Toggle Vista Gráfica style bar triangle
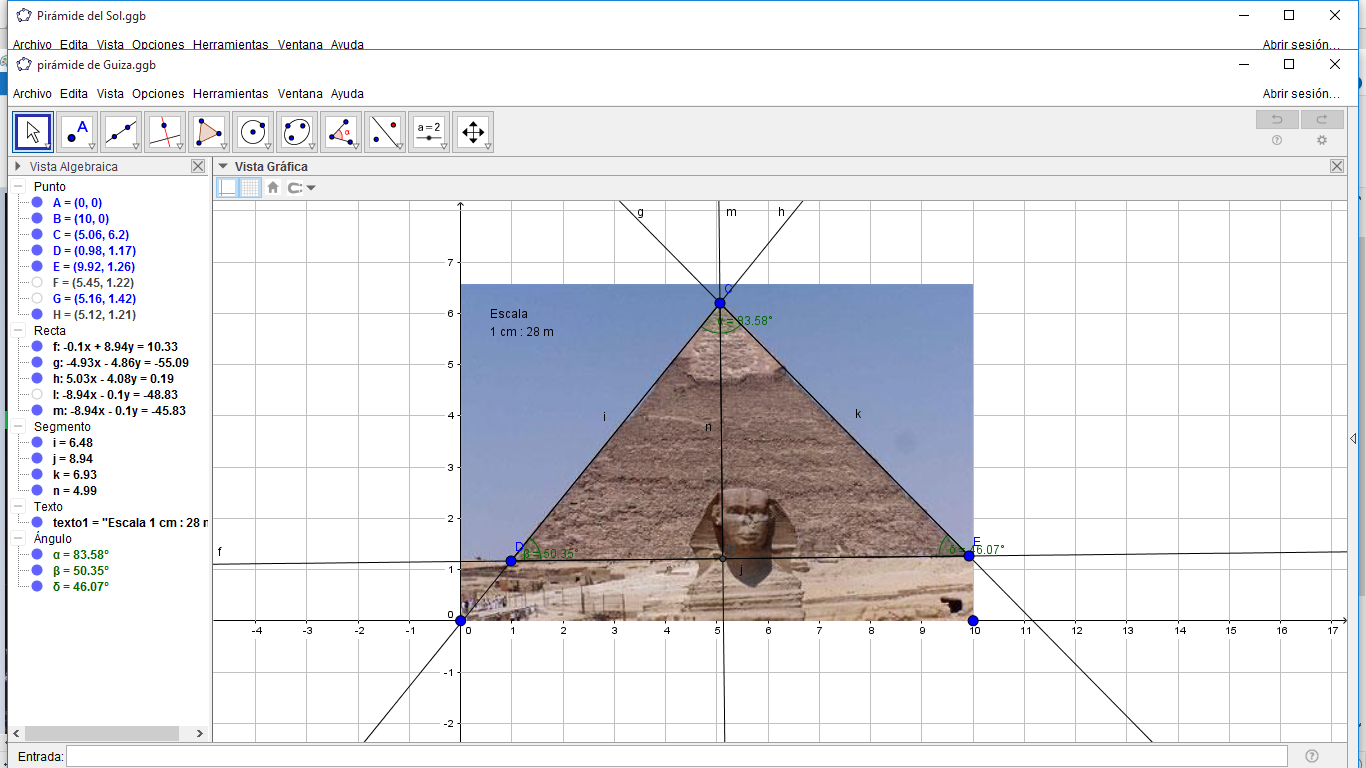The image size is (1366, 768). pyautogui.click(x=223, y=167)
